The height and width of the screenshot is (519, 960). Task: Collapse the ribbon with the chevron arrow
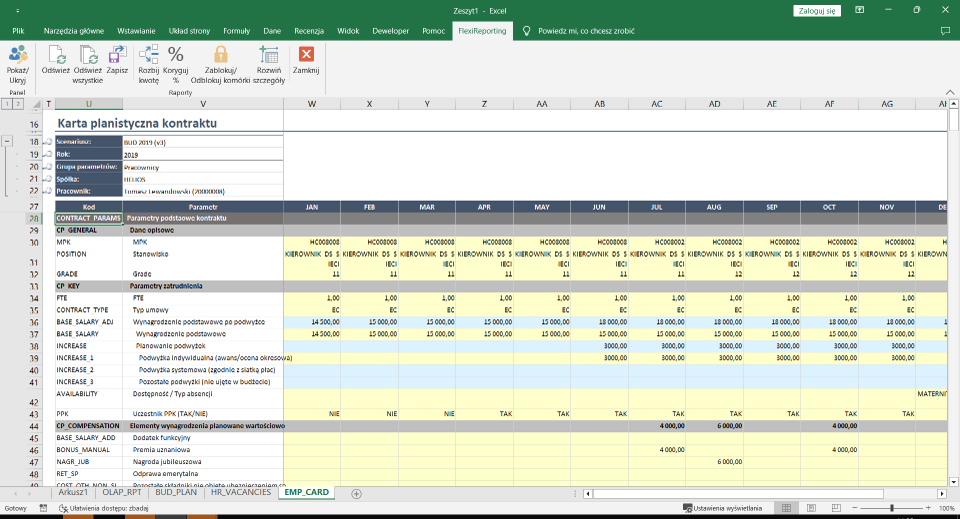(x=950, y=92)
